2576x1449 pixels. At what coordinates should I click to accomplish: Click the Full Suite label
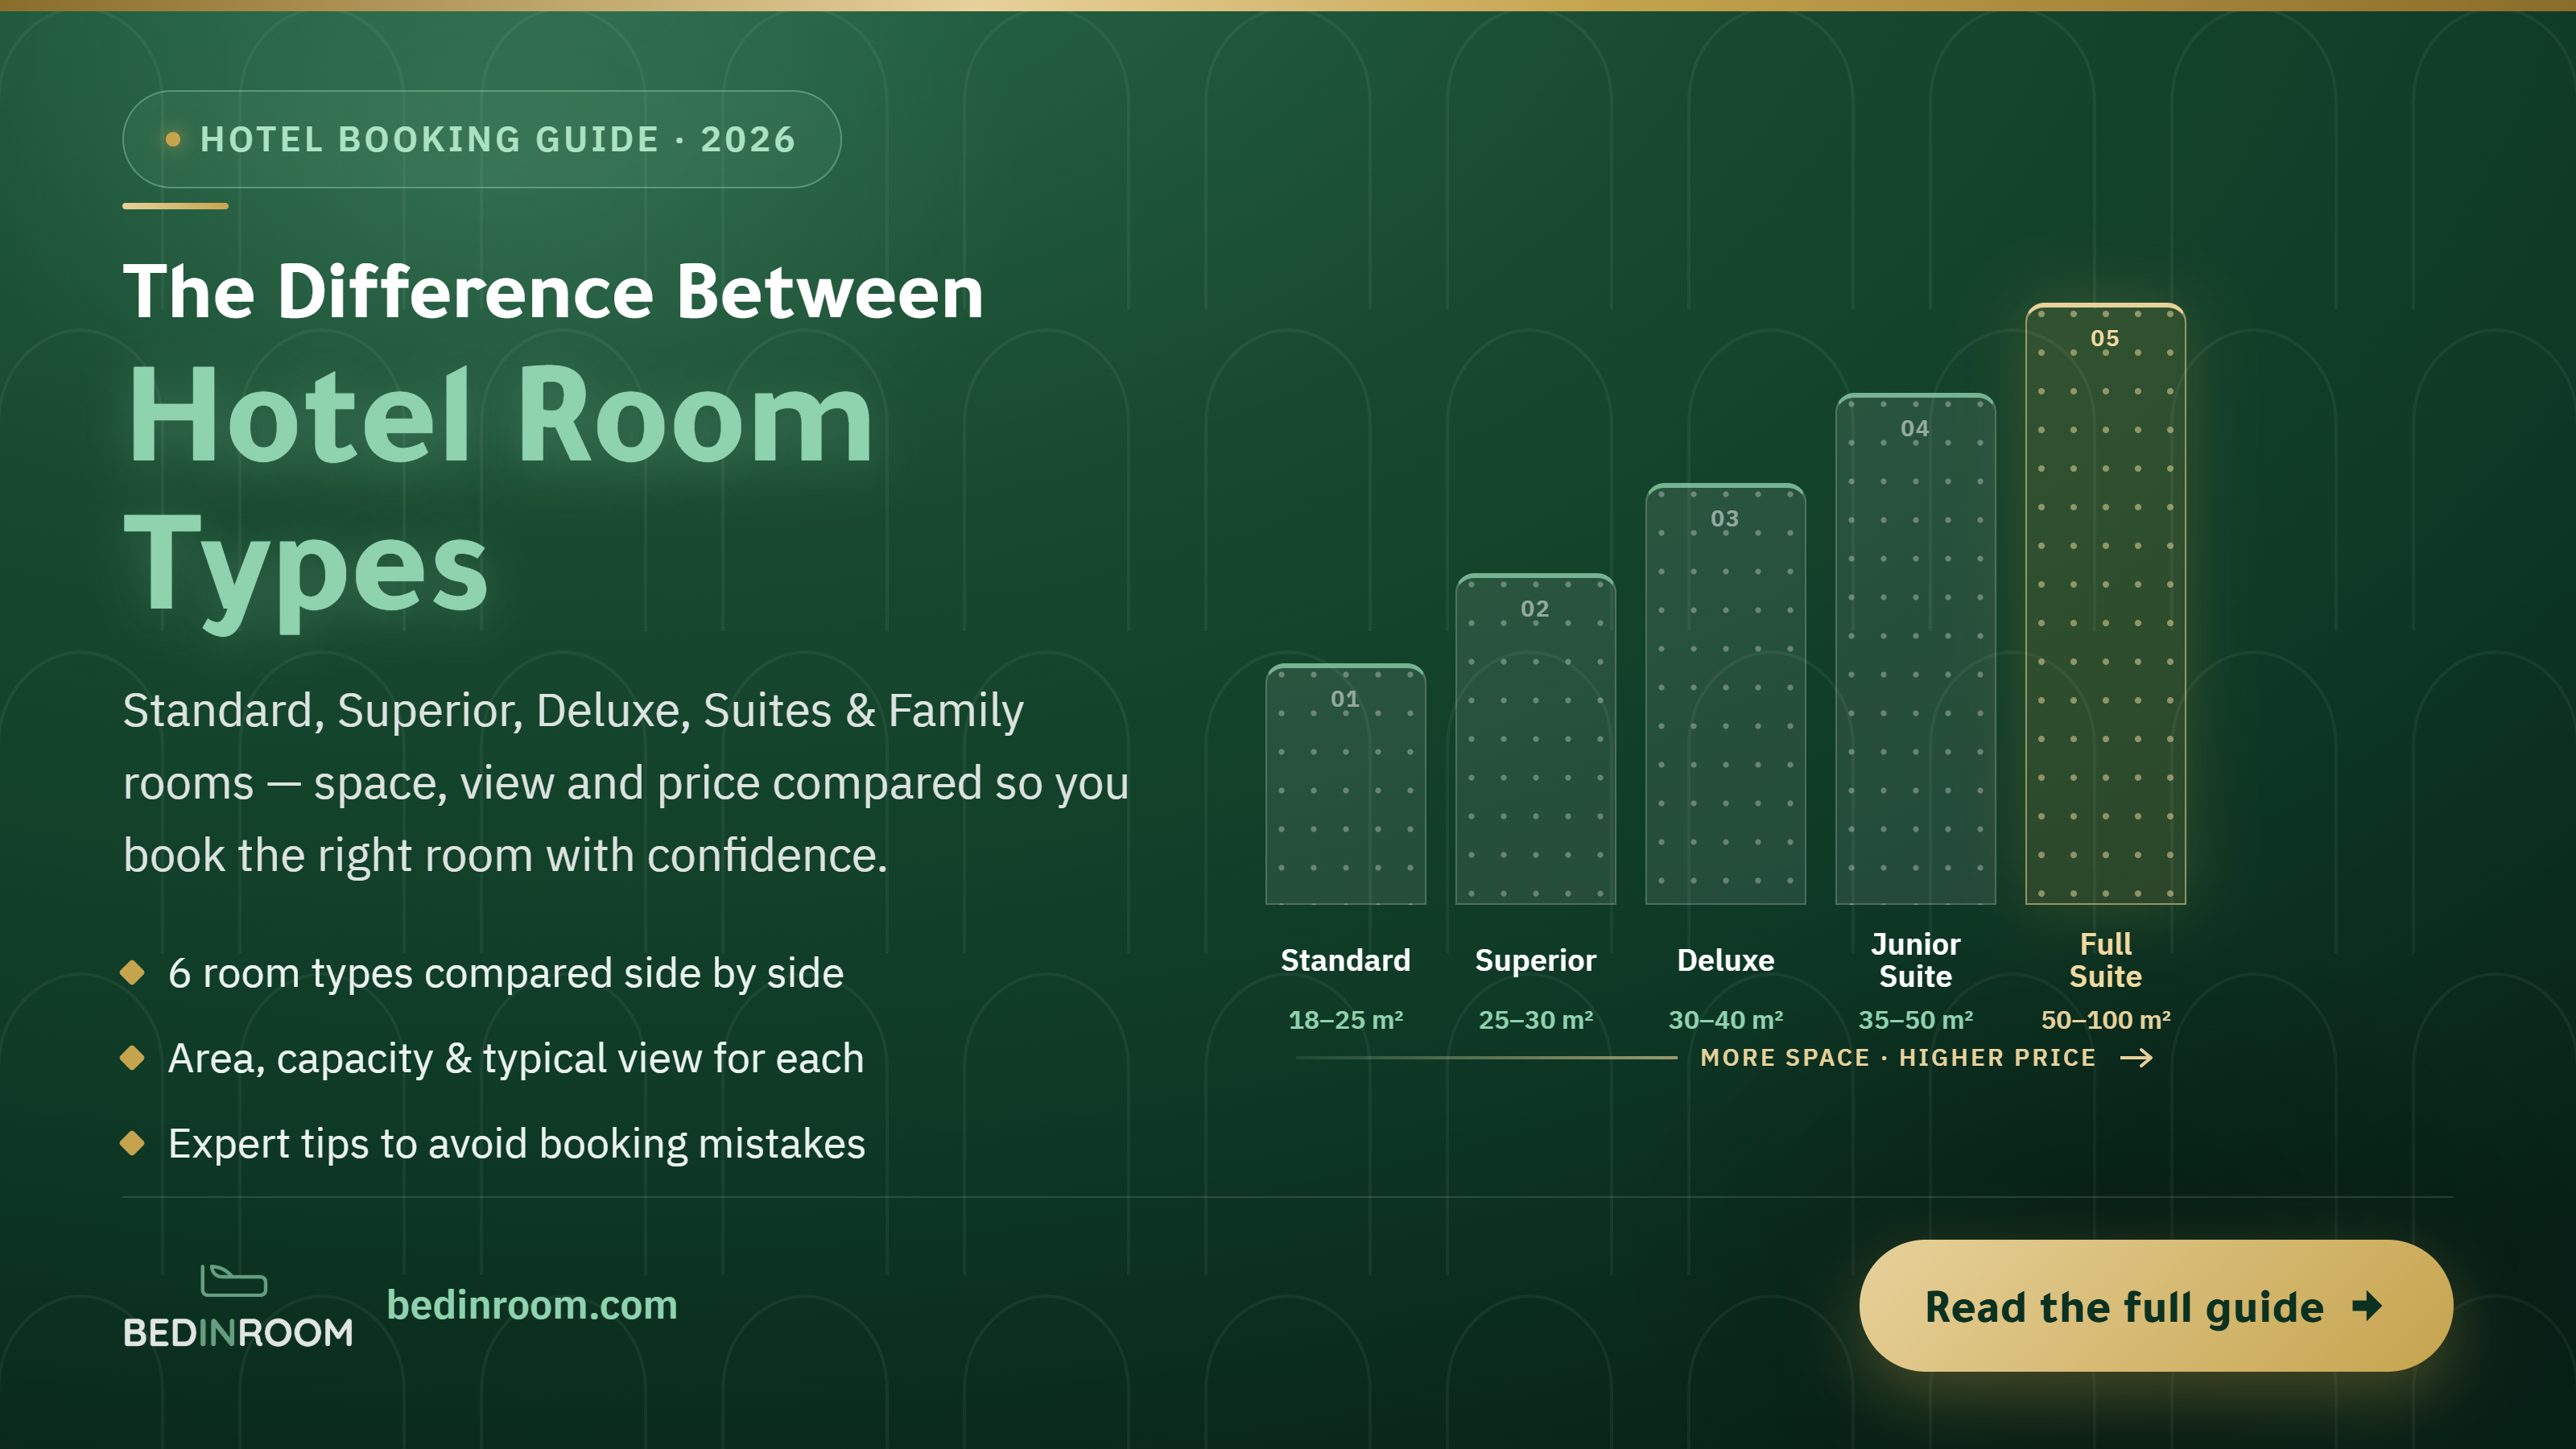[2105, 960]
